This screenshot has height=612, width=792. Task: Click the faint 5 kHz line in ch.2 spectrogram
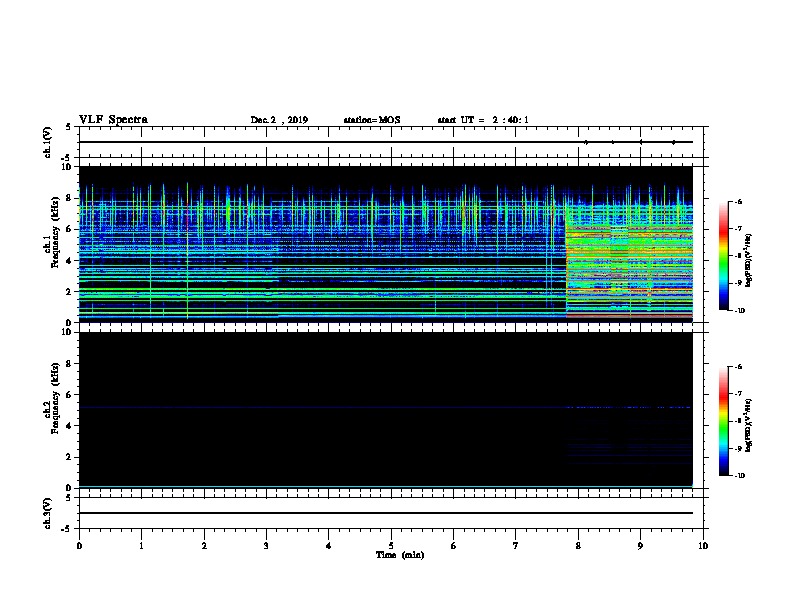click(x=386, y=407)
